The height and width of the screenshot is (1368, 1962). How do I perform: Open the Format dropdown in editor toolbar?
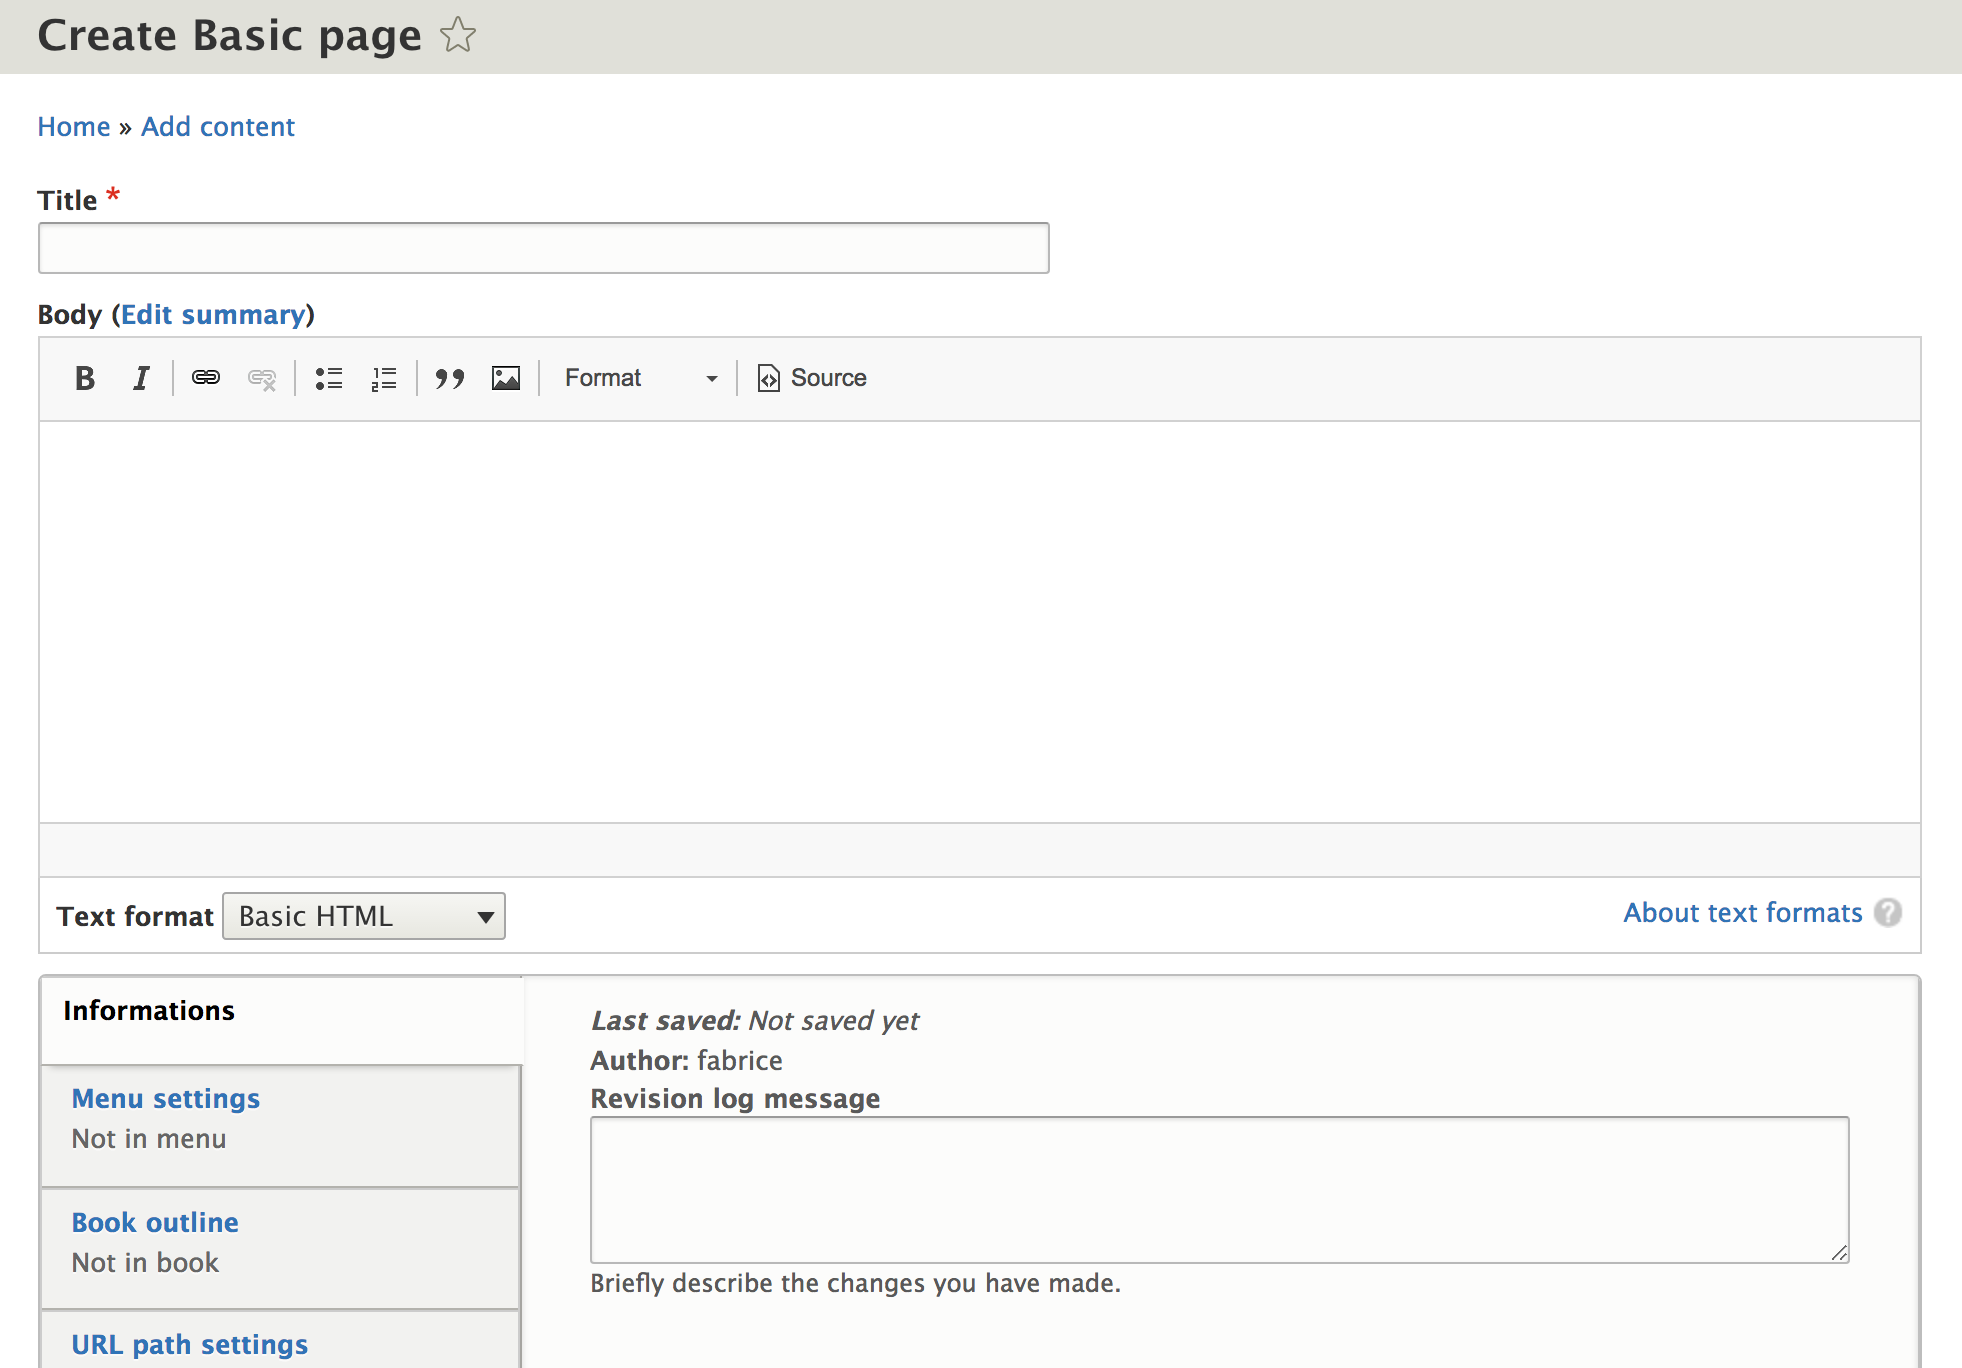pyautogui.click(x=641, y=378)
